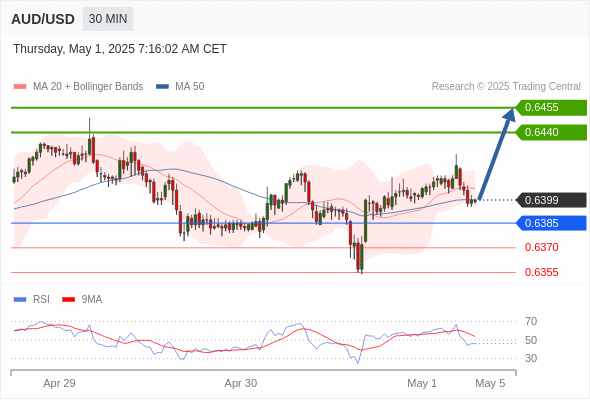
Task: Click the 0.6370 red support value
Action: point(541,247)
